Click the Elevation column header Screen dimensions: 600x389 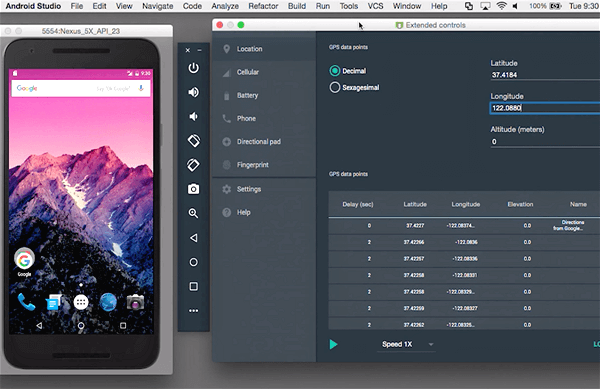point(520,204)
